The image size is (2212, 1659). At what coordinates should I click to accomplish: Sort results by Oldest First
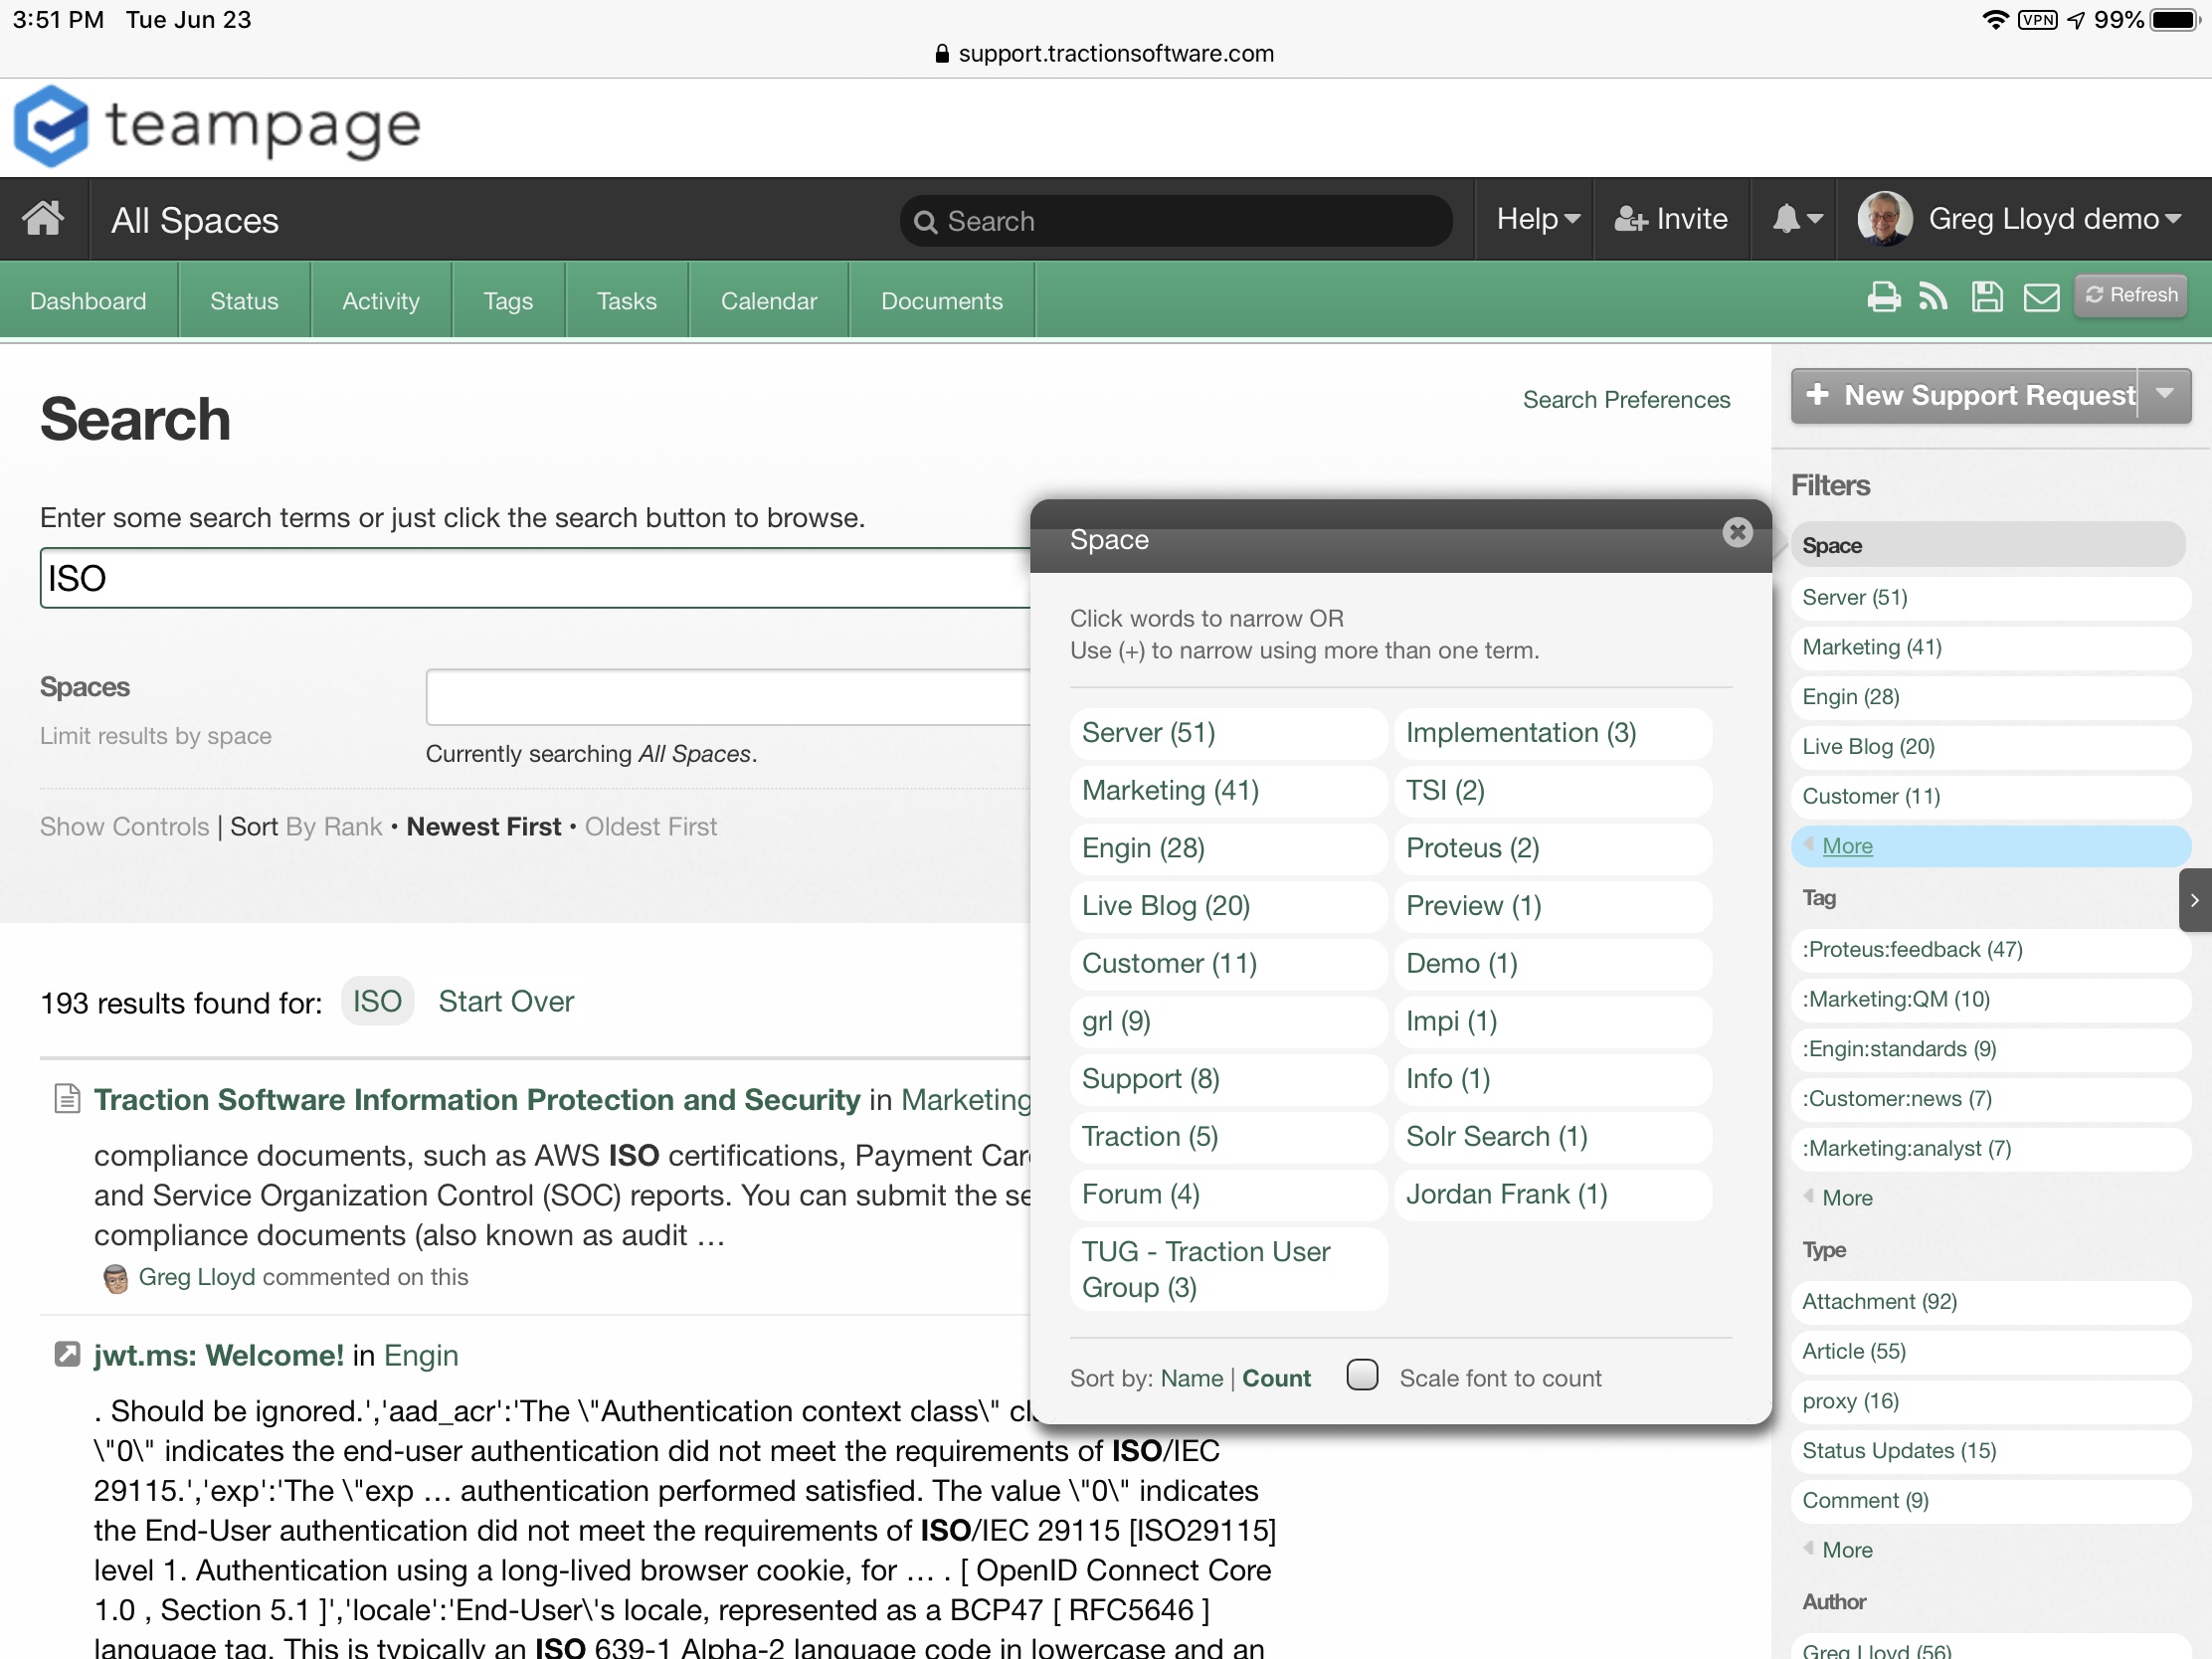click(x=650, y=826)
